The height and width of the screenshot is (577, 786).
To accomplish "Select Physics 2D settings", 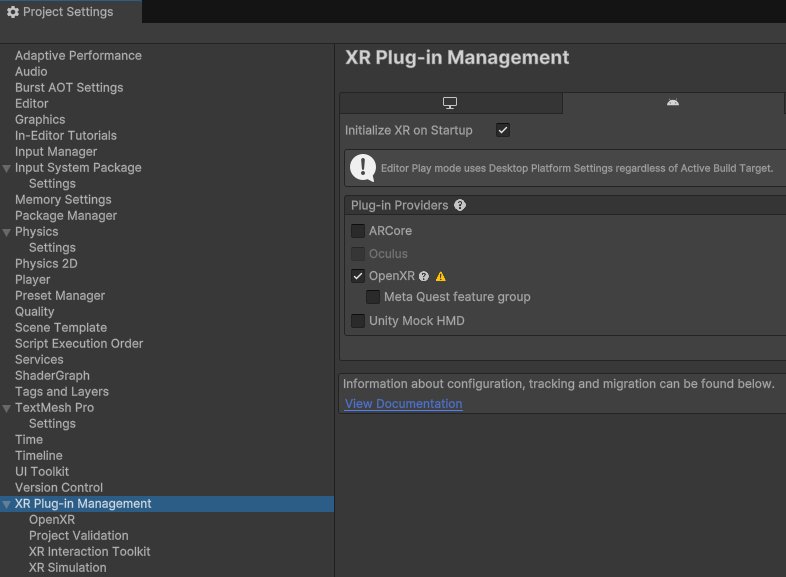I will (x=46, y=264).
